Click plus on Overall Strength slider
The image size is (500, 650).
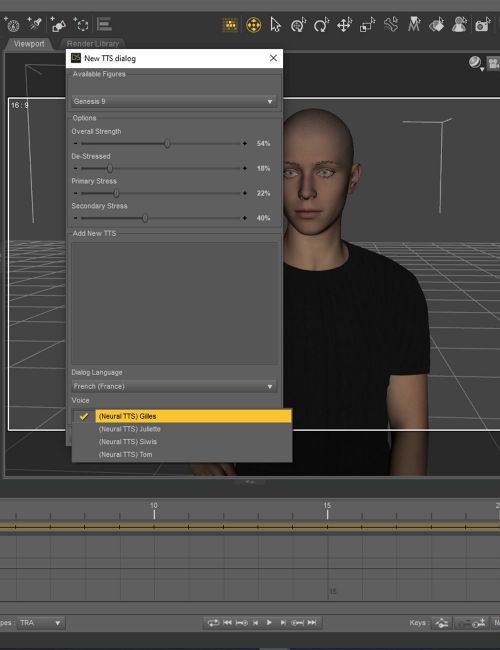tap(245, 143)
